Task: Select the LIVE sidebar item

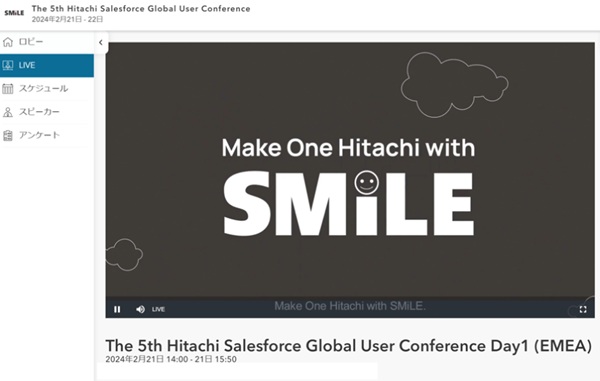Action: pos(47,65)
